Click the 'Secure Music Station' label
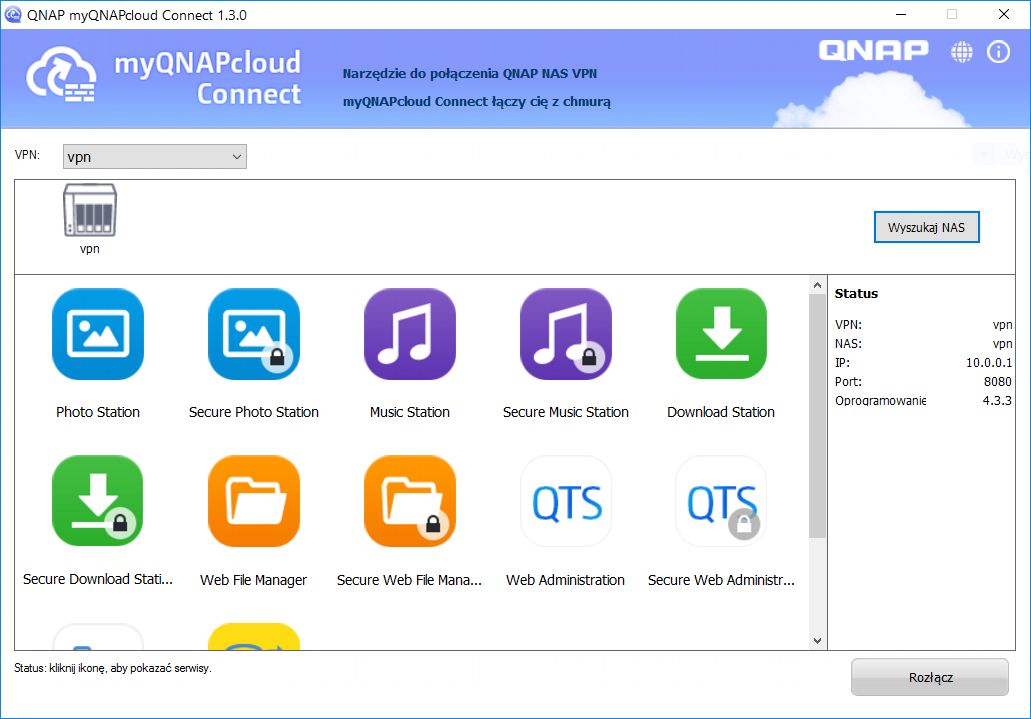Screen dimensions: 1031x719 (x=565, y=412)
